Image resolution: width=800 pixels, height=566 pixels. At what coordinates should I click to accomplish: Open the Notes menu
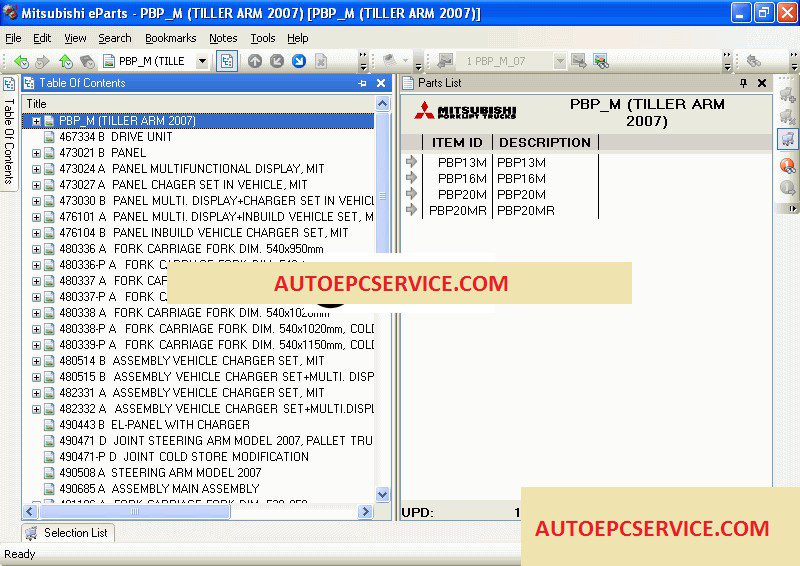coord(223,38)
